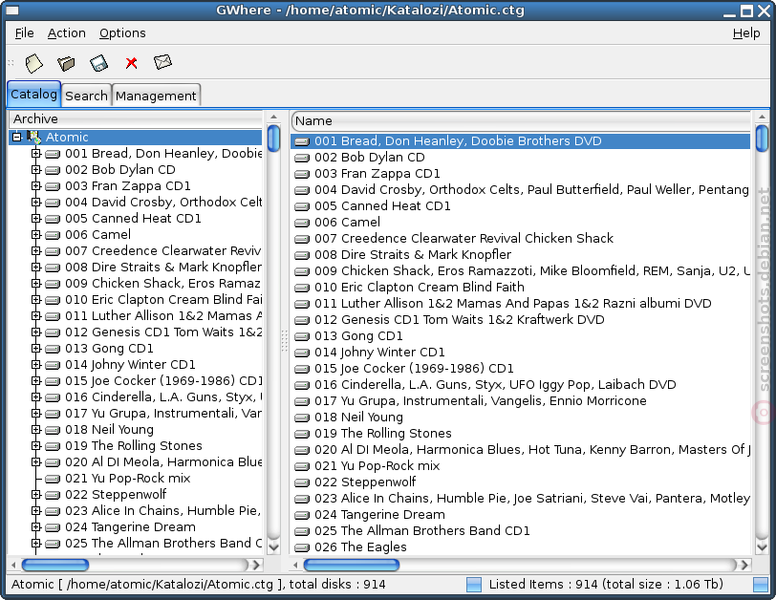Select 019 The Rolling Stones in right list
This screenshot has height=600, width=776.
point(521,433)
